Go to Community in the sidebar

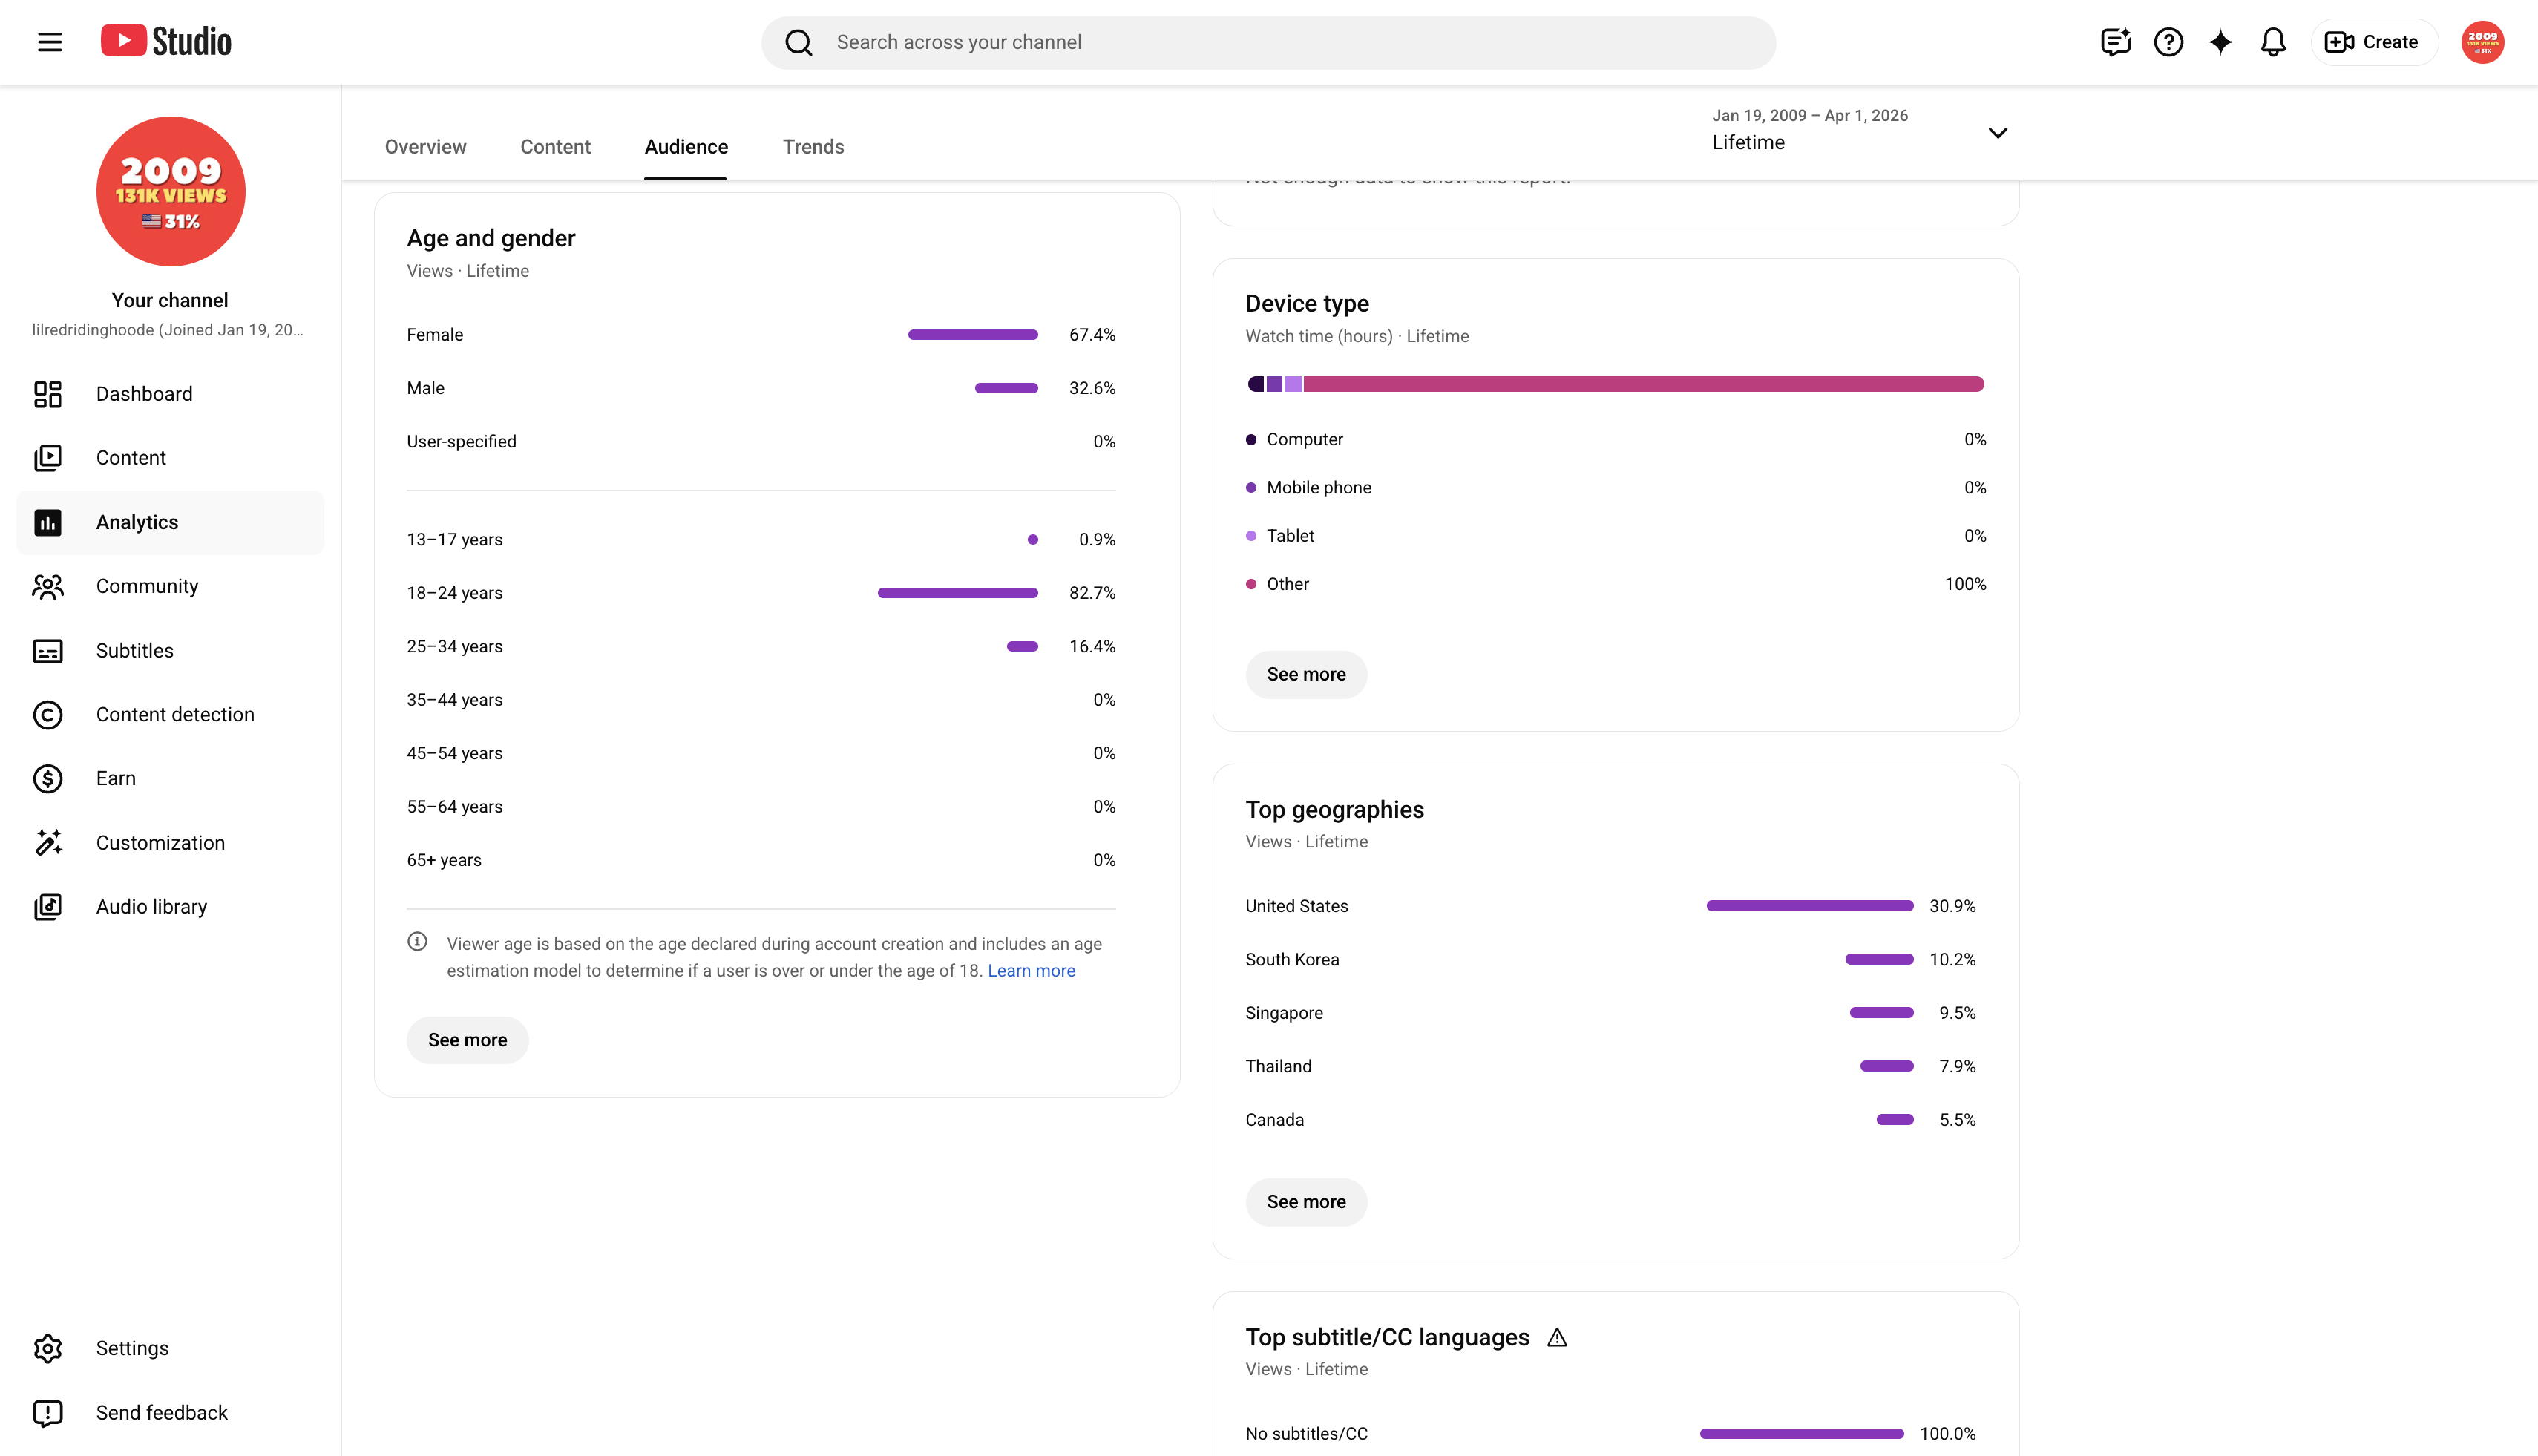click(x=170, y=586)
